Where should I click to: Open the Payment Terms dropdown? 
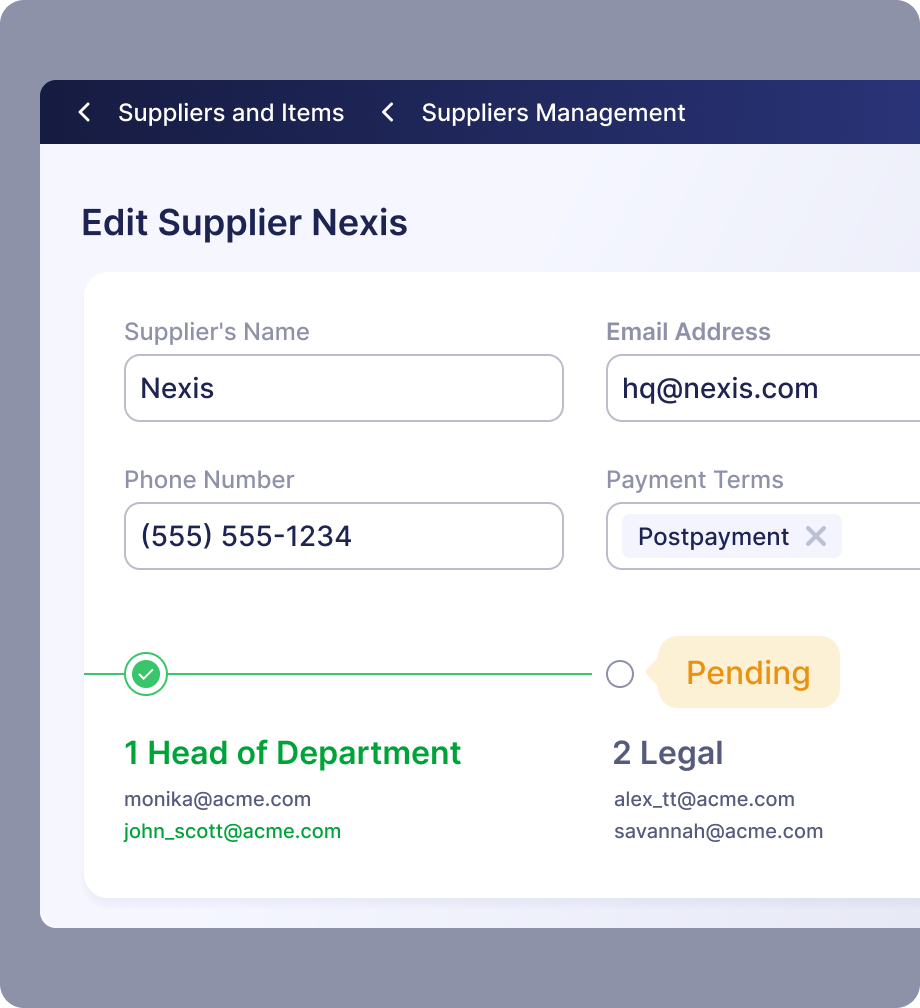[880, 536]
